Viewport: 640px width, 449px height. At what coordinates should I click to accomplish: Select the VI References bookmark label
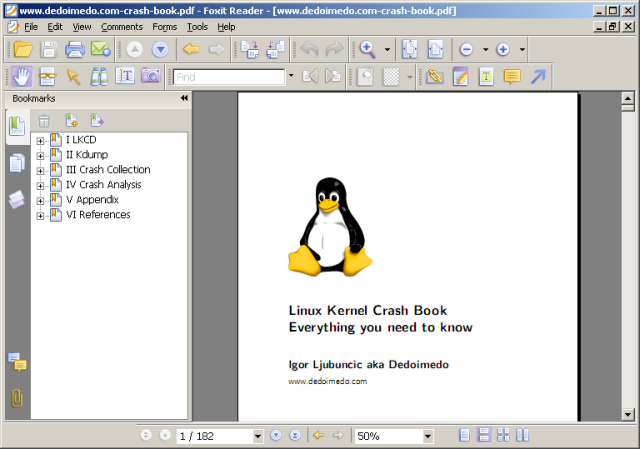click(x=98, y=215)
